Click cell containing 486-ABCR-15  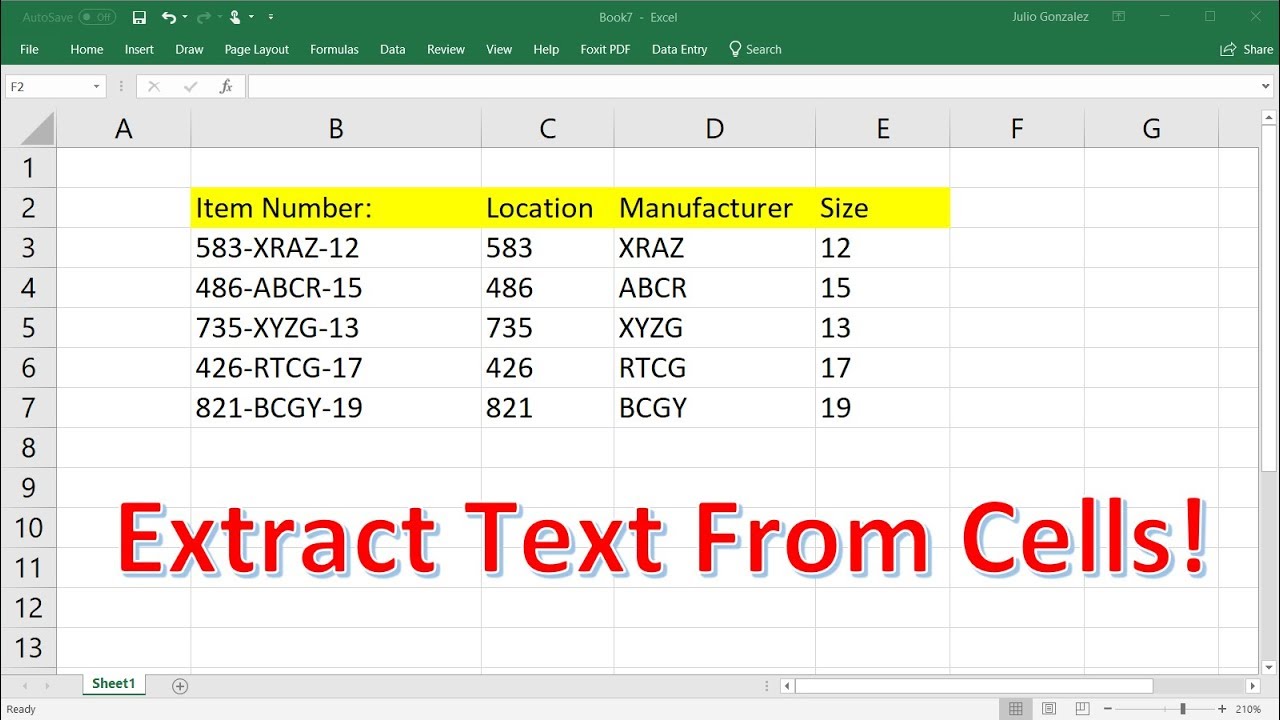click(336, 288)
